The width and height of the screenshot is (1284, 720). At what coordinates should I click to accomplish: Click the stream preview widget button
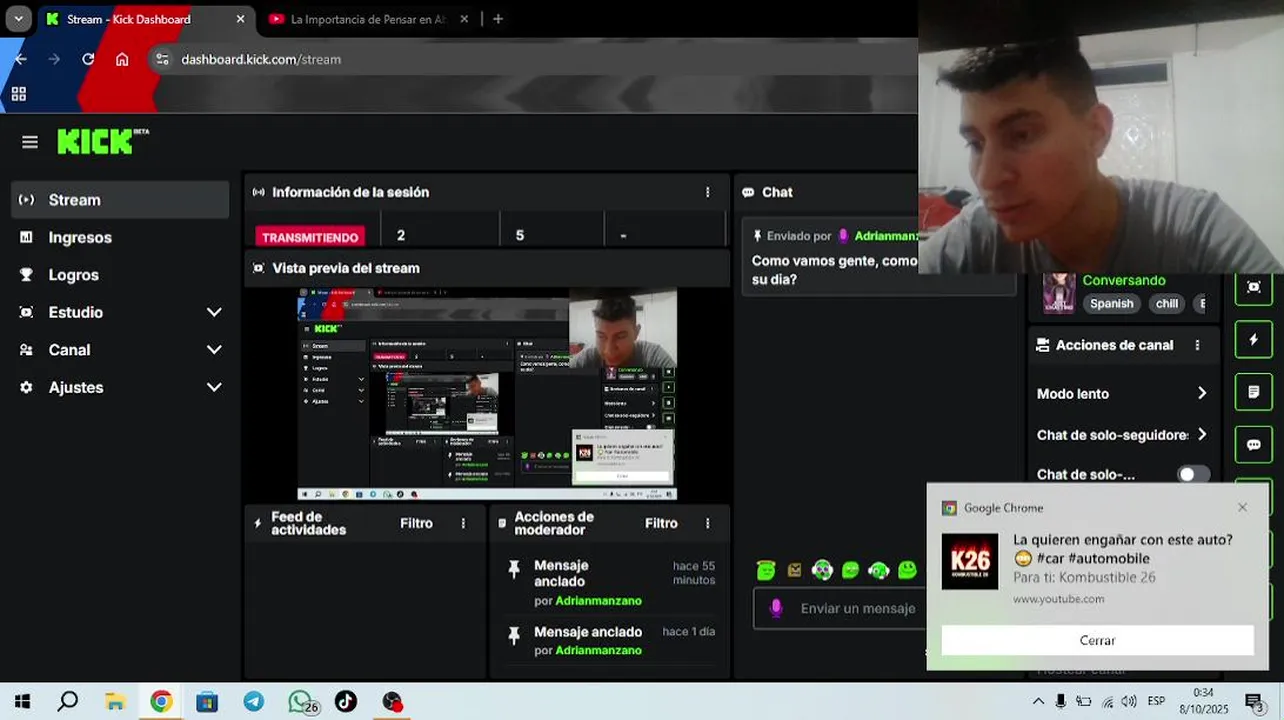(1253, 287)
